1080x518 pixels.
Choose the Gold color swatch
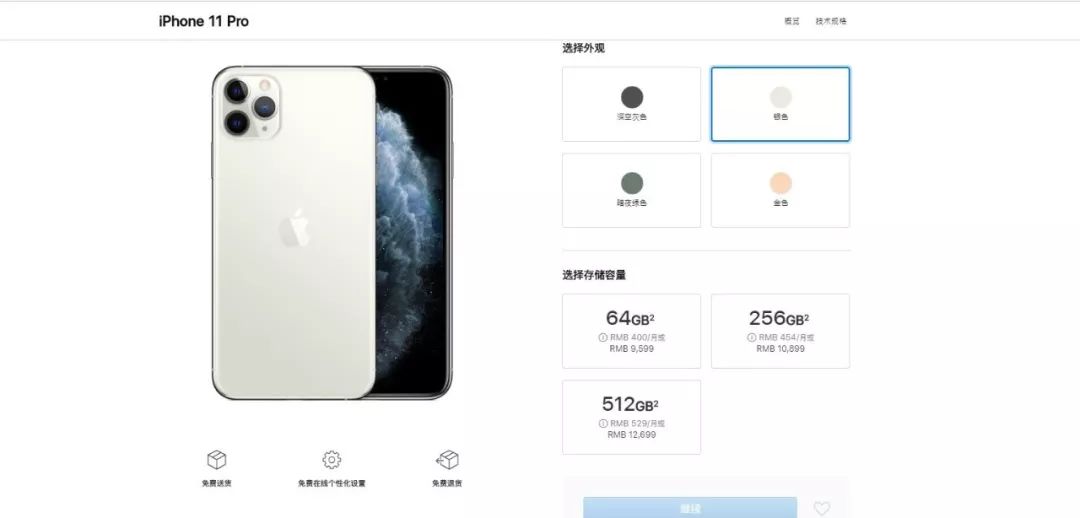[x=780, y=183]
